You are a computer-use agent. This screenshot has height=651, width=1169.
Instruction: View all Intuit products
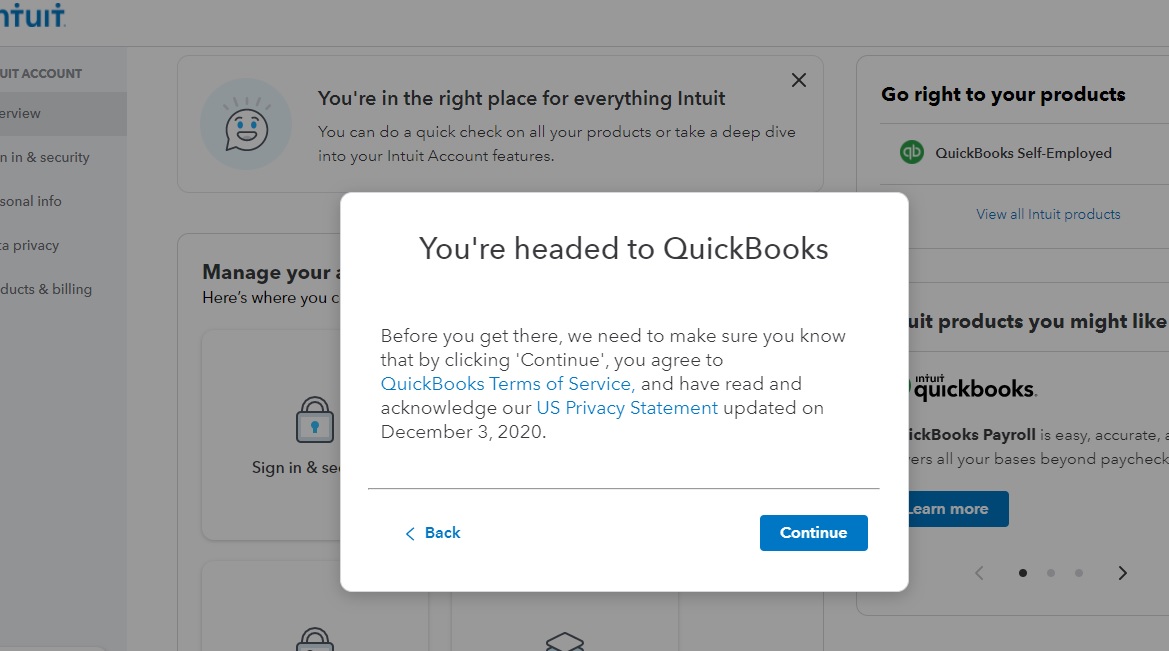(x=1047, y=214)
